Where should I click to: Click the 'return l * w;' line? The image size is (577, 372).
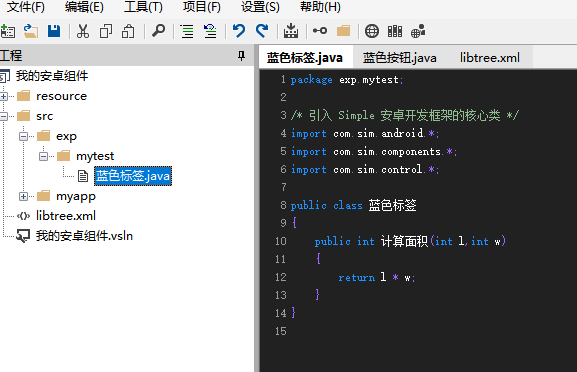click(377, 277)
